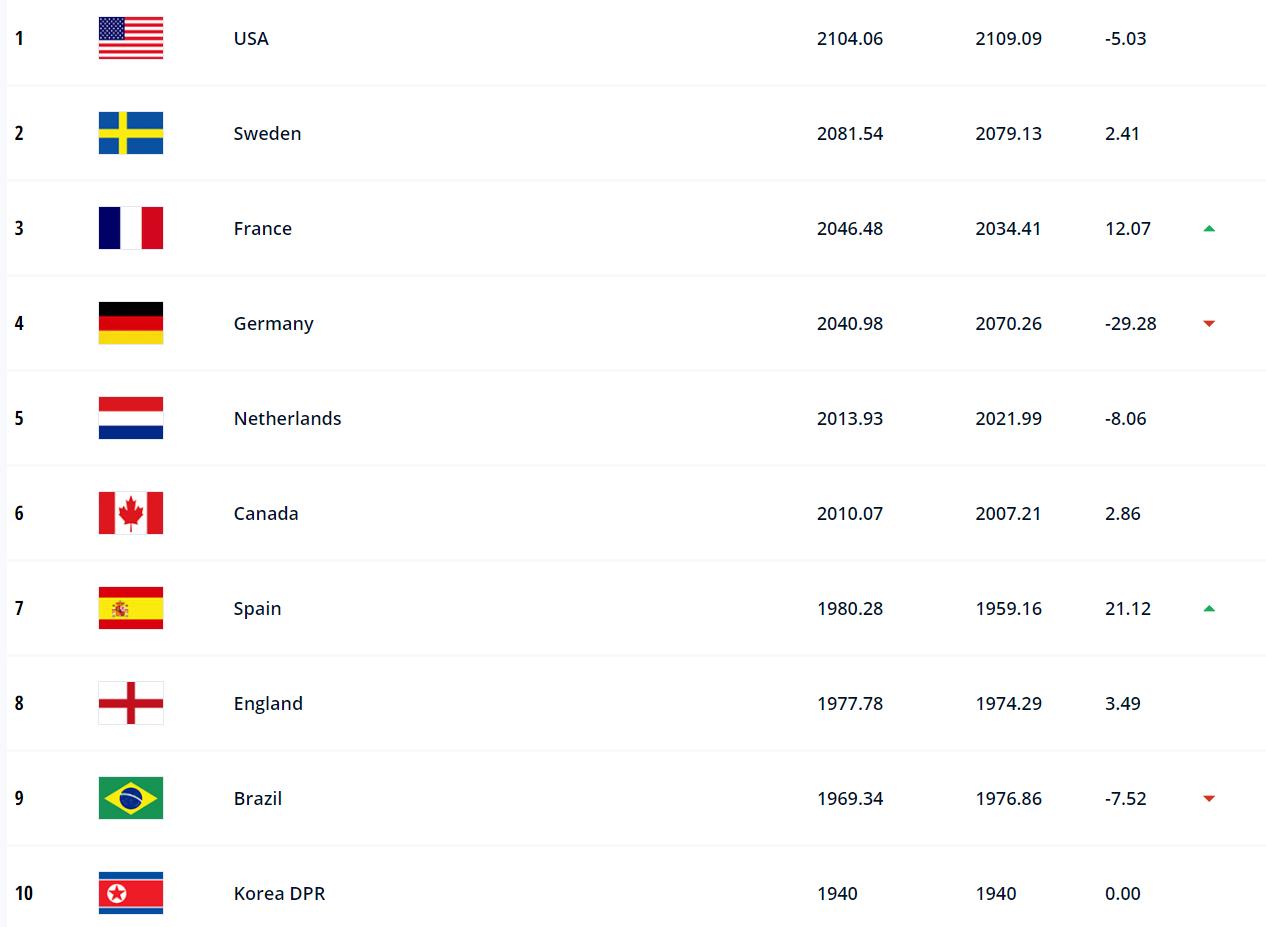Open the Netherlands team link
Image resolution: width=1266 pixels, height=927 pixels.
(287, 418)
